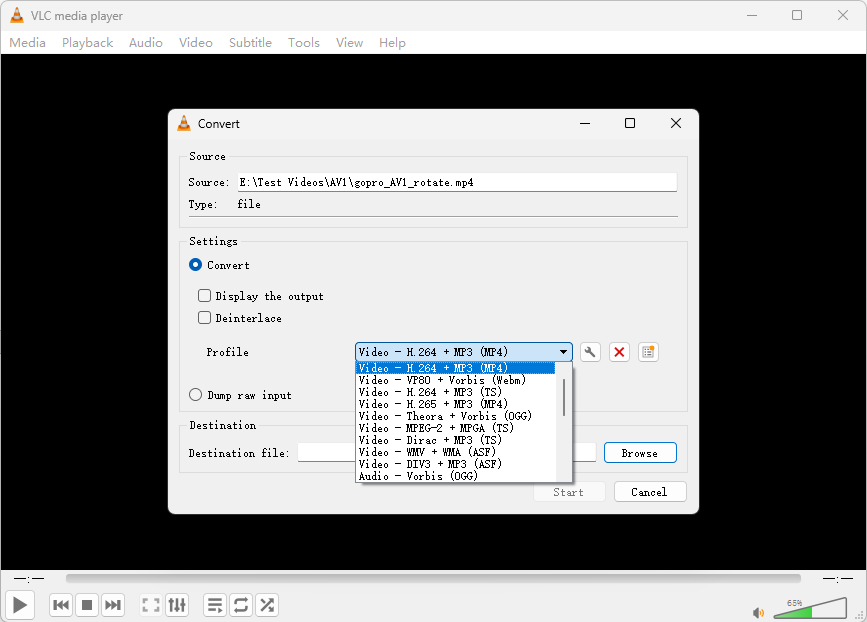Enable the Deinterlace checkbox
This screenshot has width=867, height=622.
tap(205, 318)
